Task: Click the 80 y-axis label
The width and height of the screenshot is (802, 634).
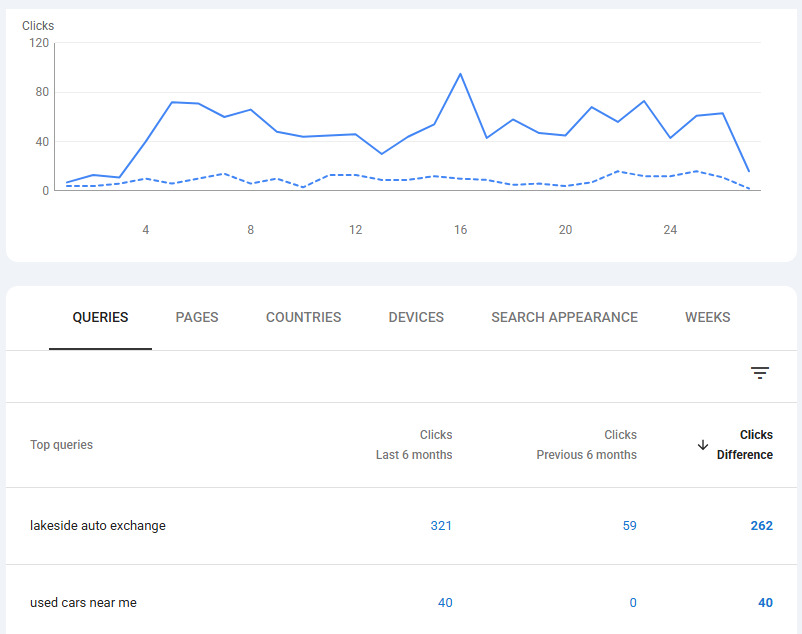Action: [x=42, y=92]
